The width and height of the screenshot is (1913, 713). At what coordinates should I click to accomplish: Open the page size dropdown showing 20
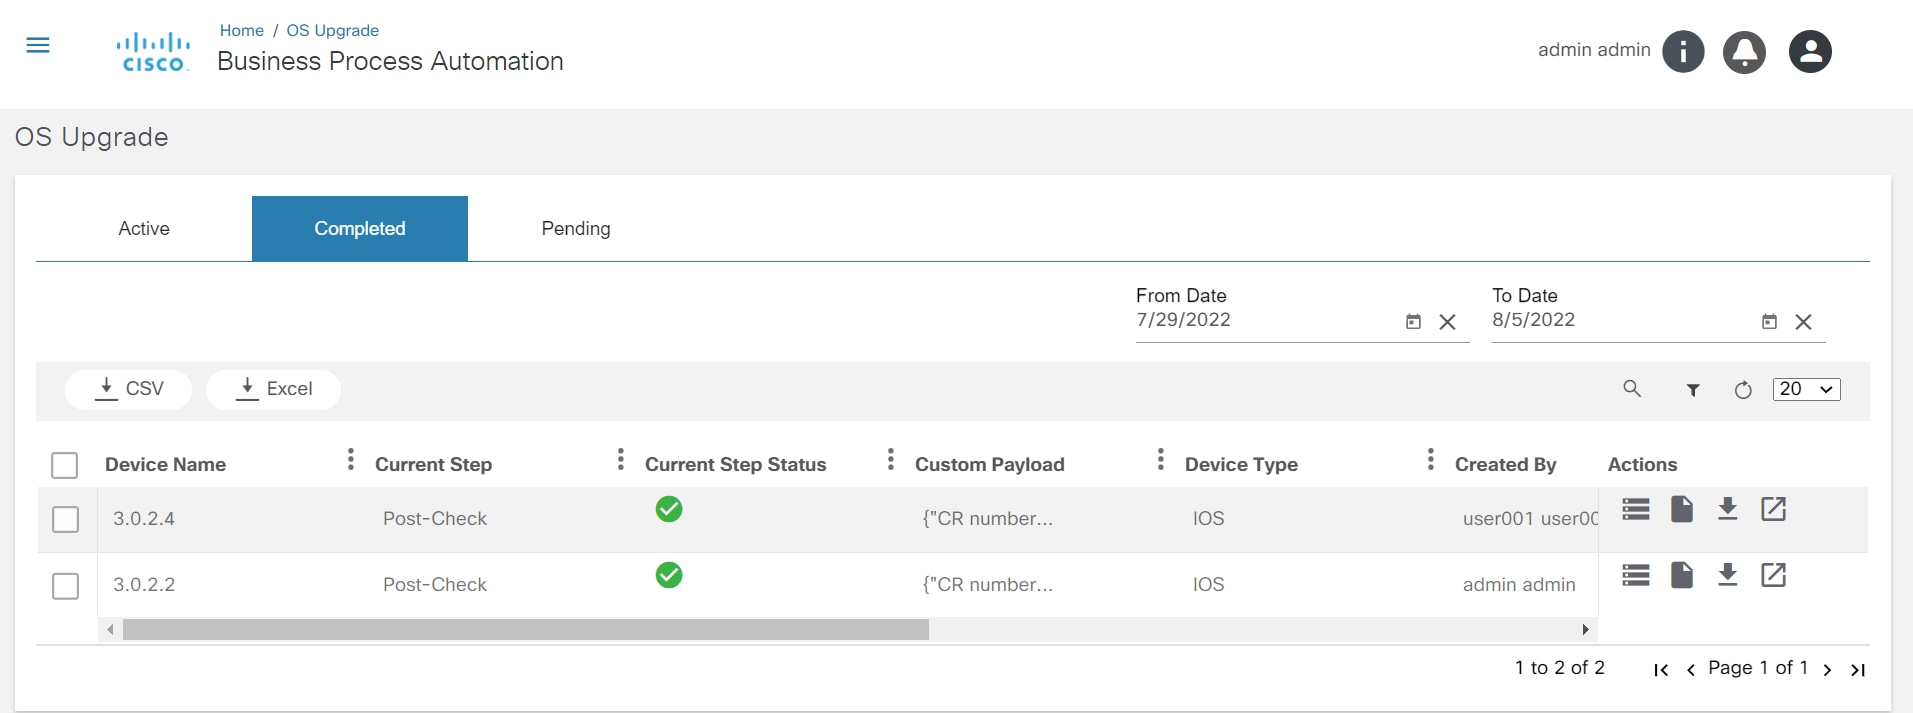[x=1806, y=389]
